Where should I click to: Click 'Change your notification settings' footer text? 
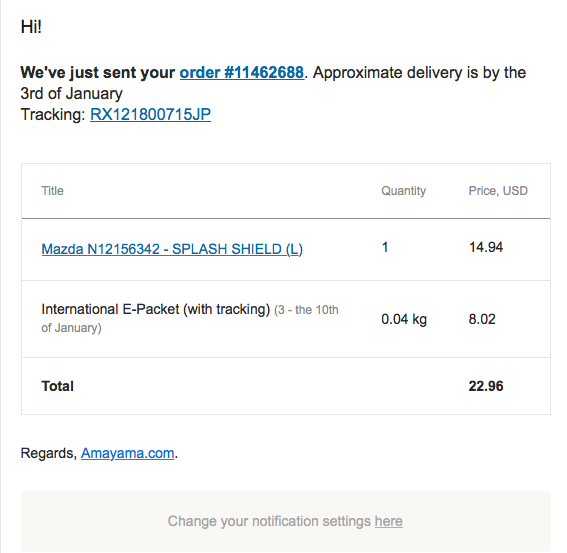pyautogui.click(x=269, y=521)
